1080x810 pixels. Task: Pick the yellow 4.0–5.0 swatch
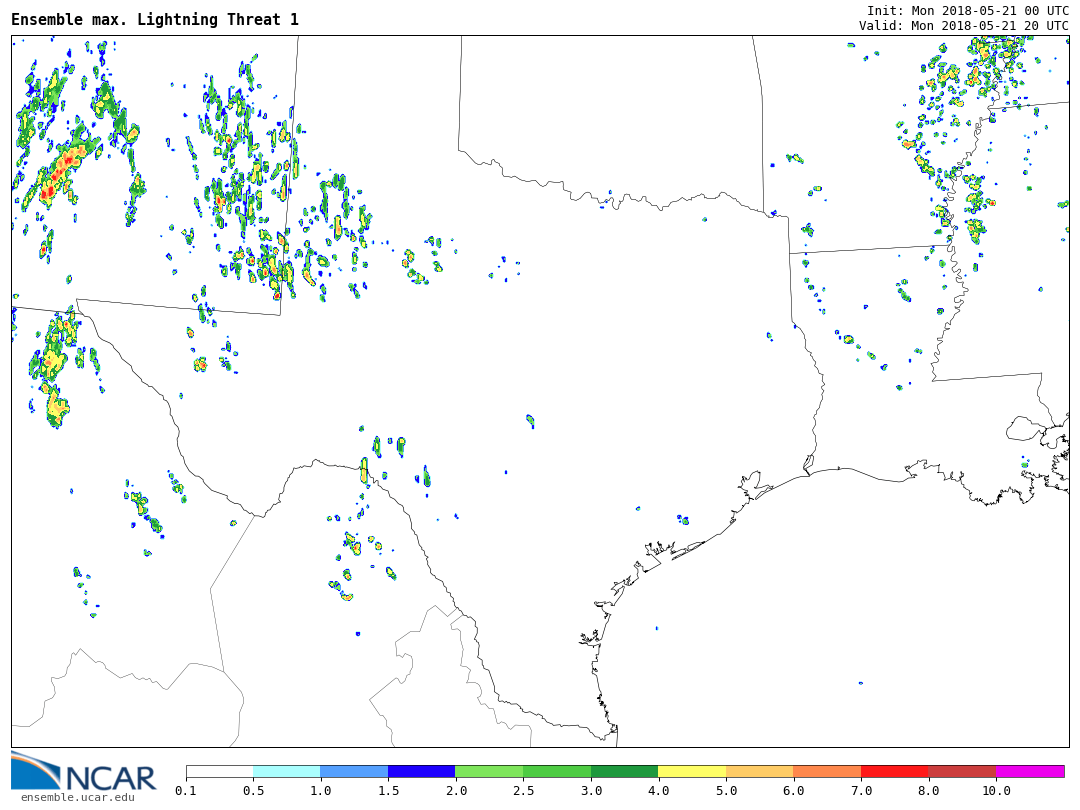click(x=692, y=772)
